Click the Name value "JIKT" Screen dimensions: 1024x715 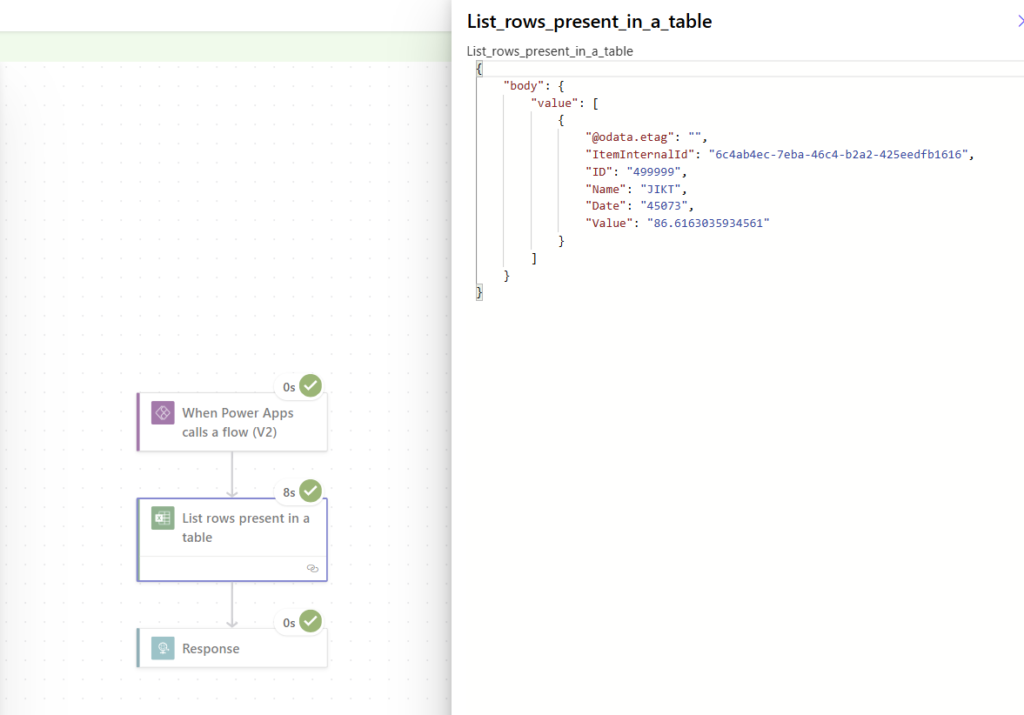coord(660,189)
